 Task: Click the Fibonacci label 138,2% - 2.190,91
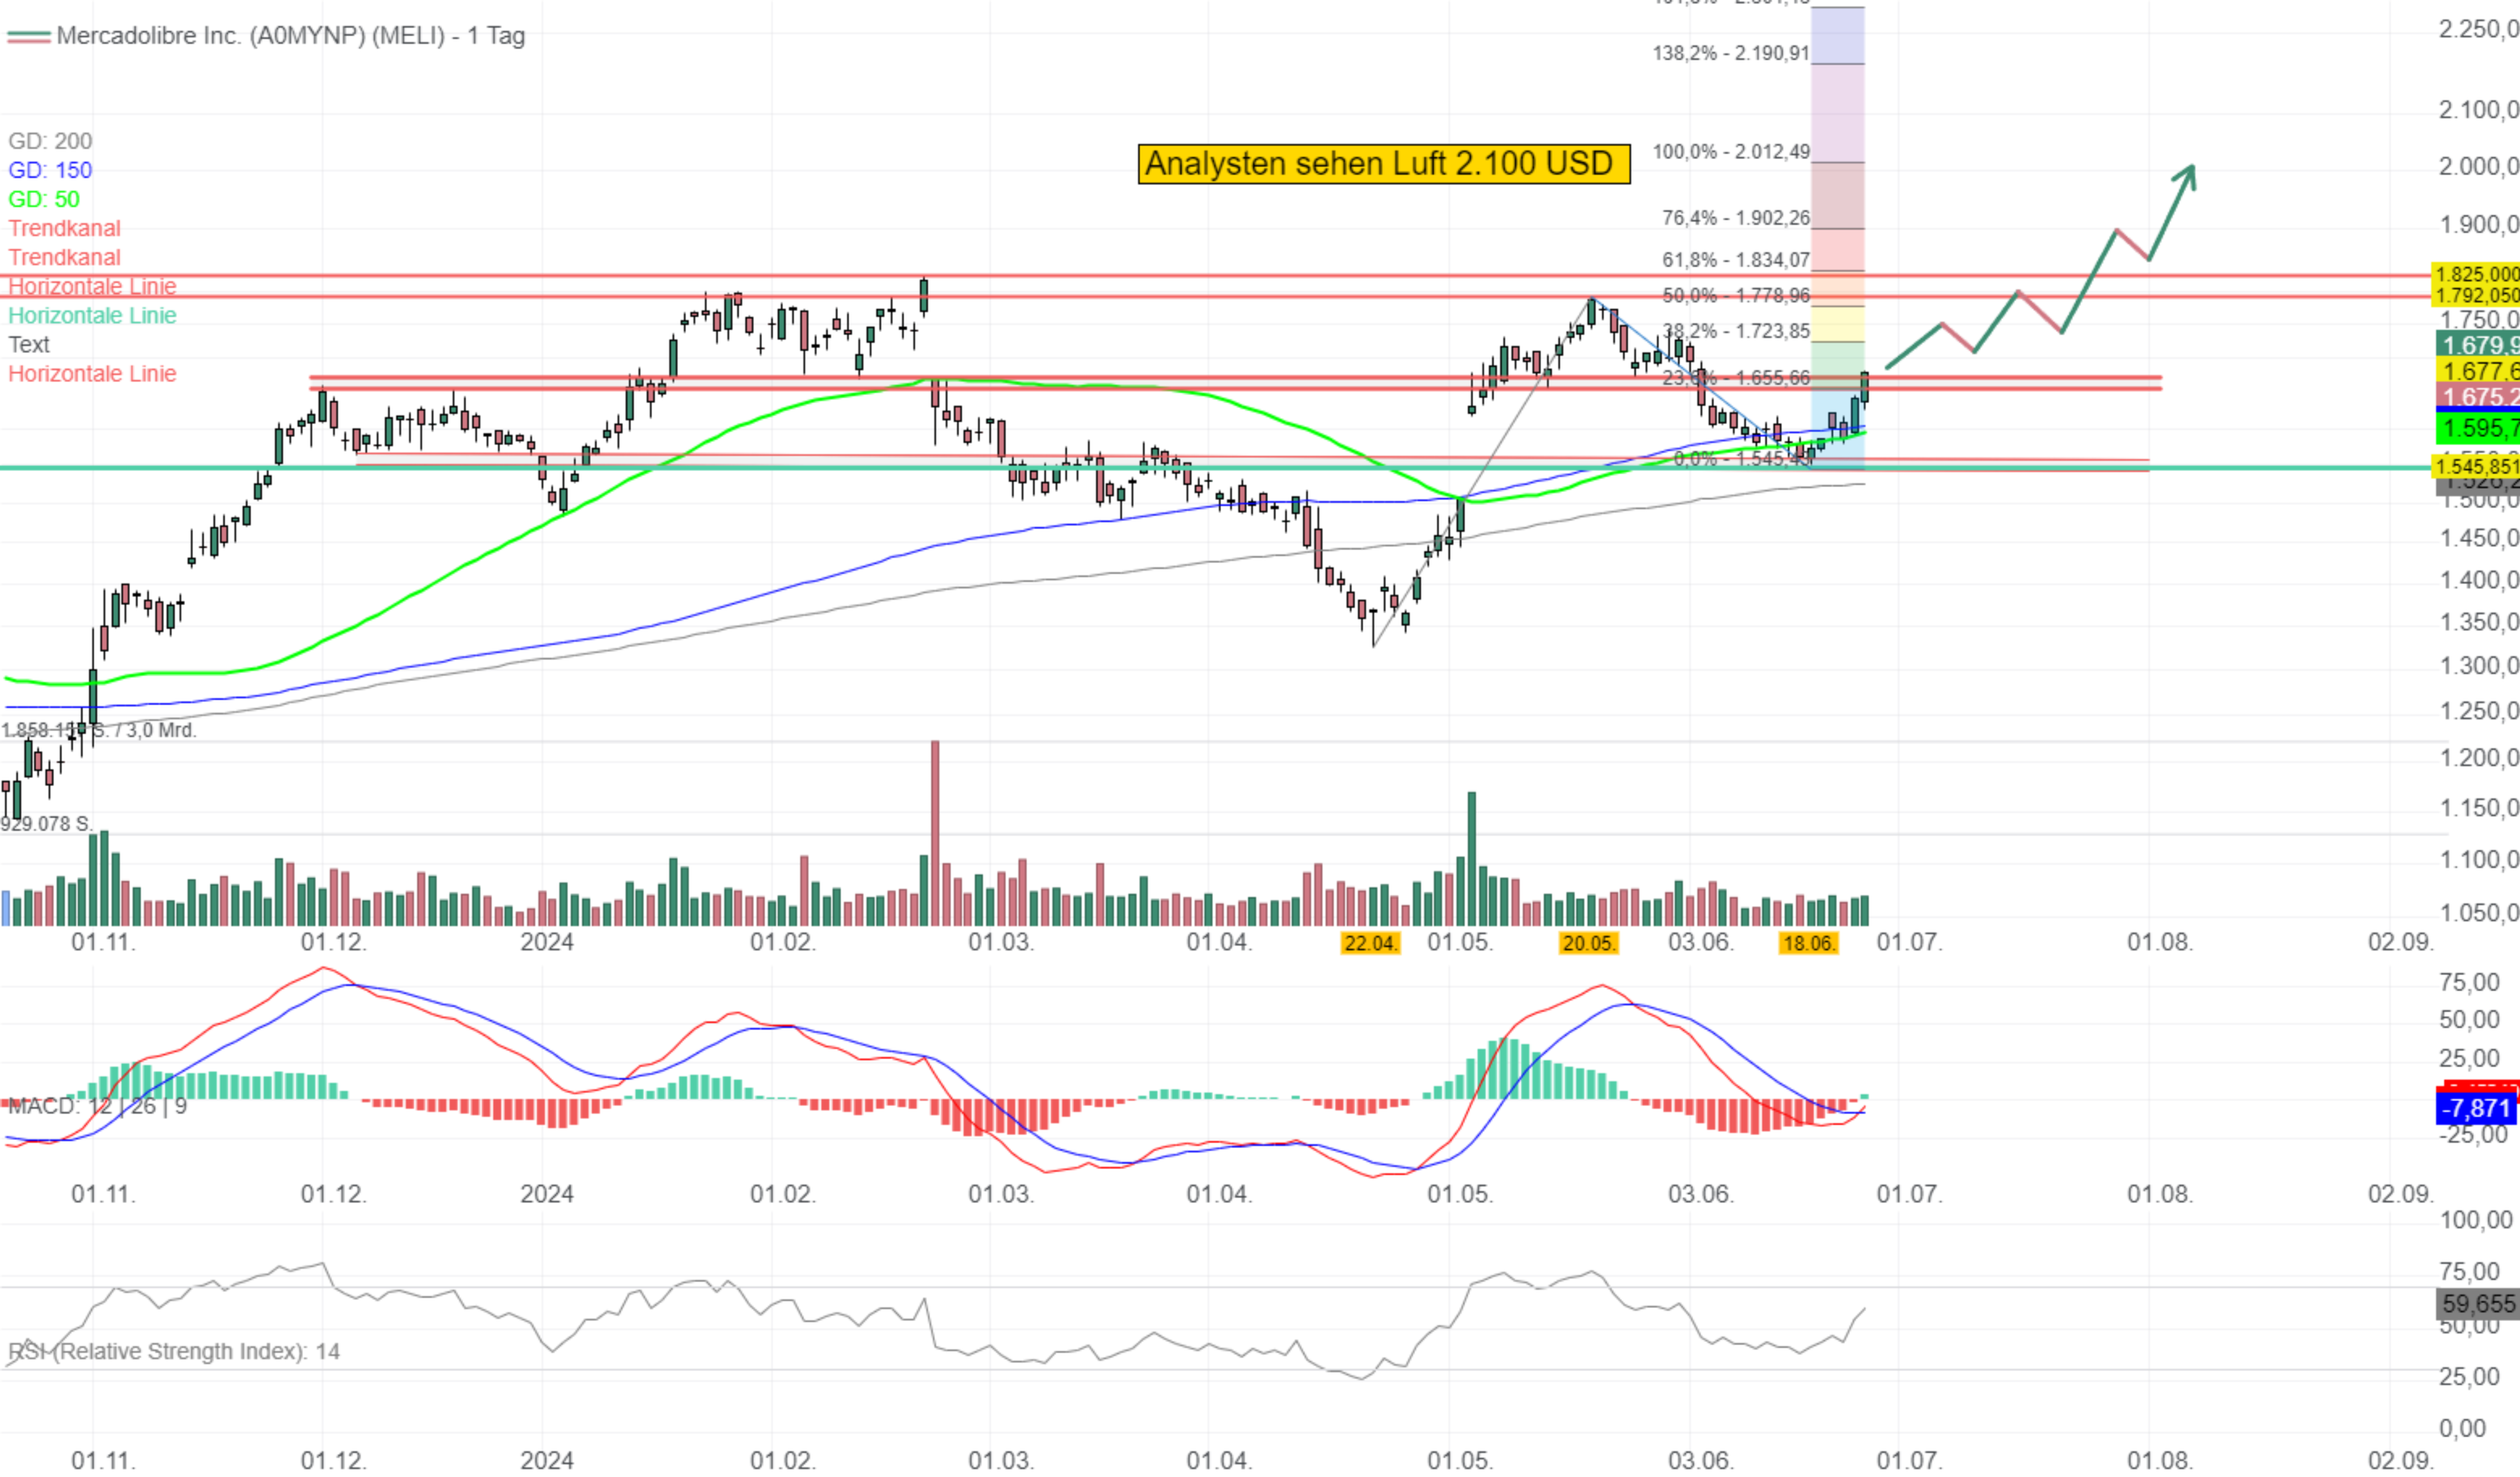[x=1731, y=53]
